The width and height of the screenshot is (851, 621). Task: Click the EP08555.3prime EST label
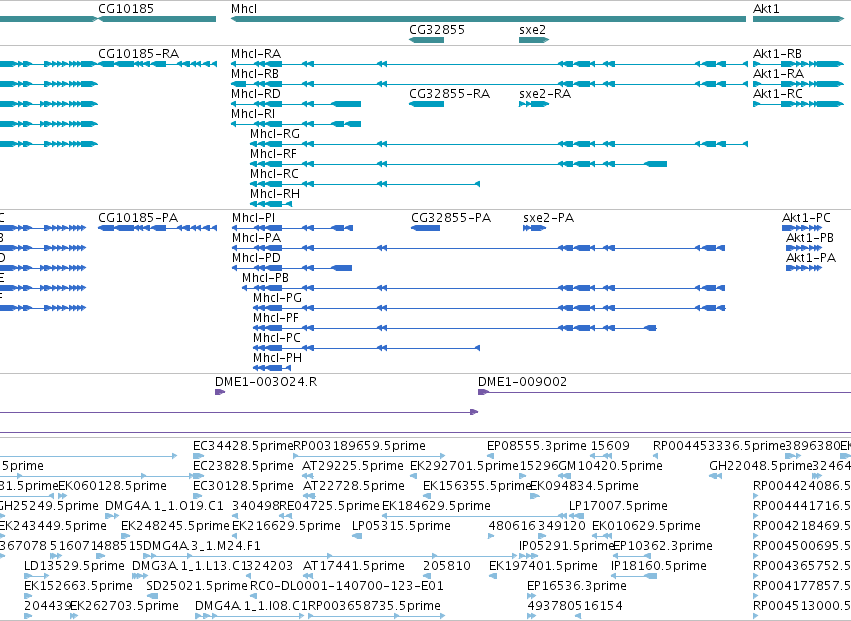pos(537,446)
